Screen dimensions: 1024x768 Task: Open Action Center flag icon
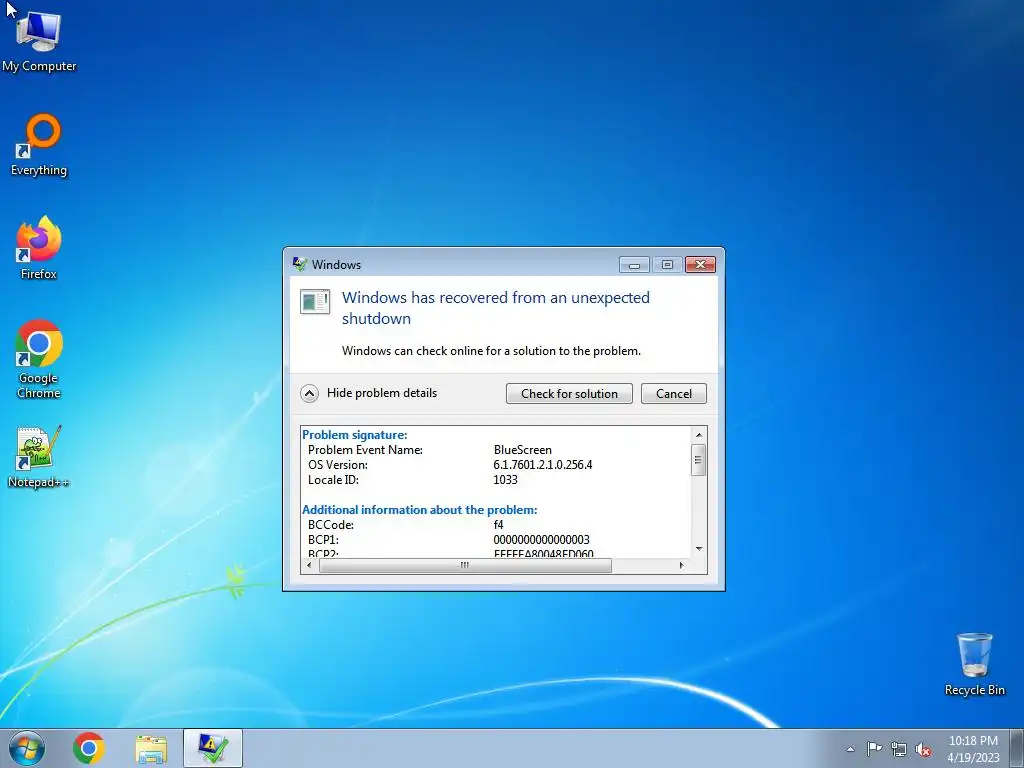click(x=874, y=749)
